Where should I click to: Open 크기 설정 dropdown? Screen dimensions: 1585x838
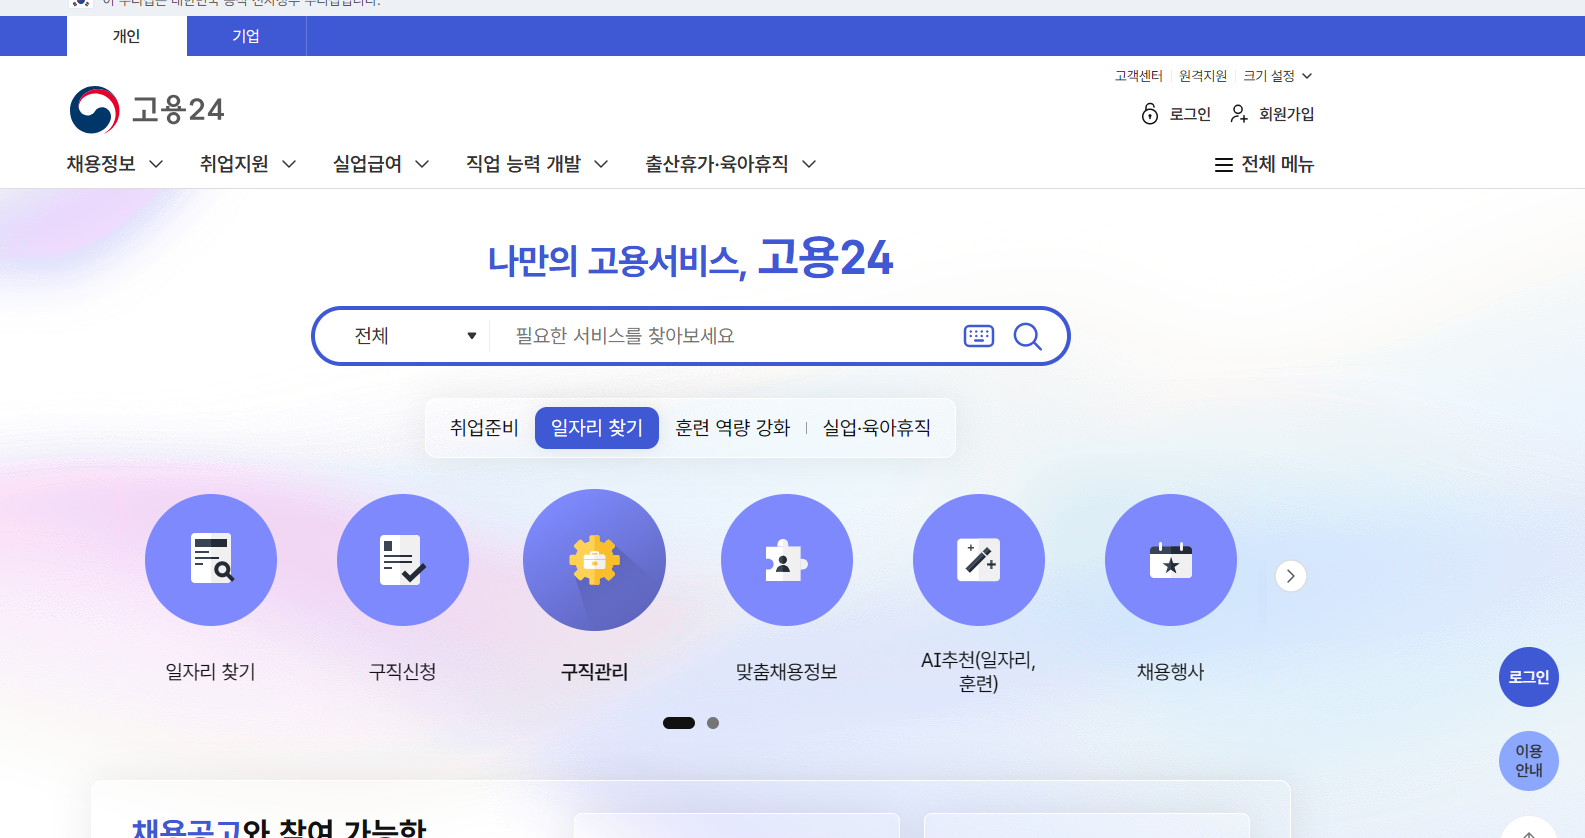[x=1277, y=76]
